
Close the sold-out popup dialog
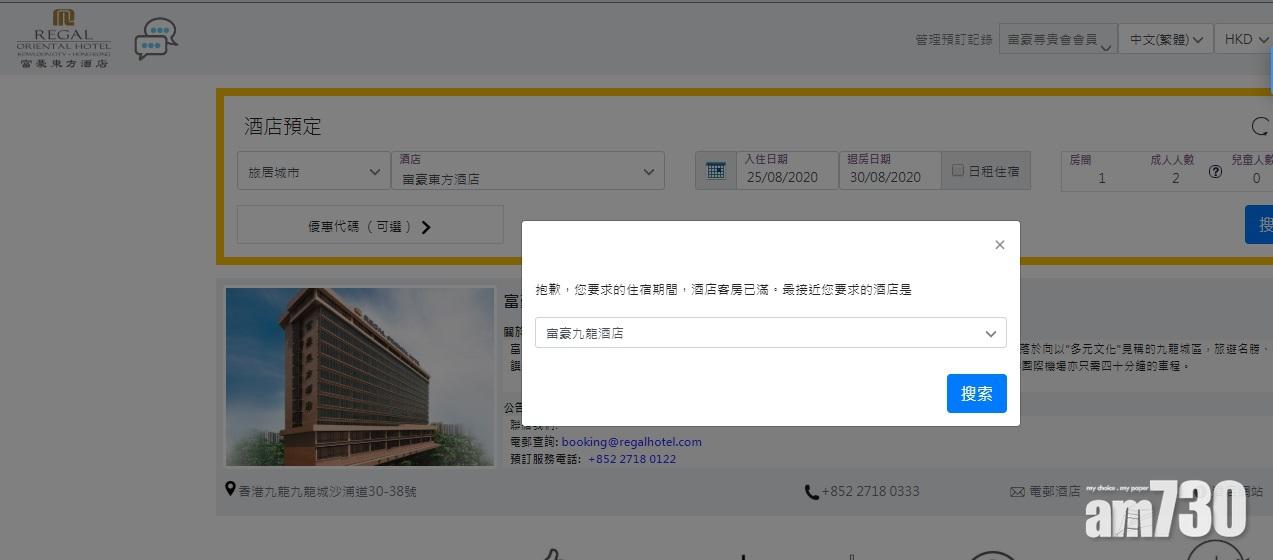tap(999, 245)
